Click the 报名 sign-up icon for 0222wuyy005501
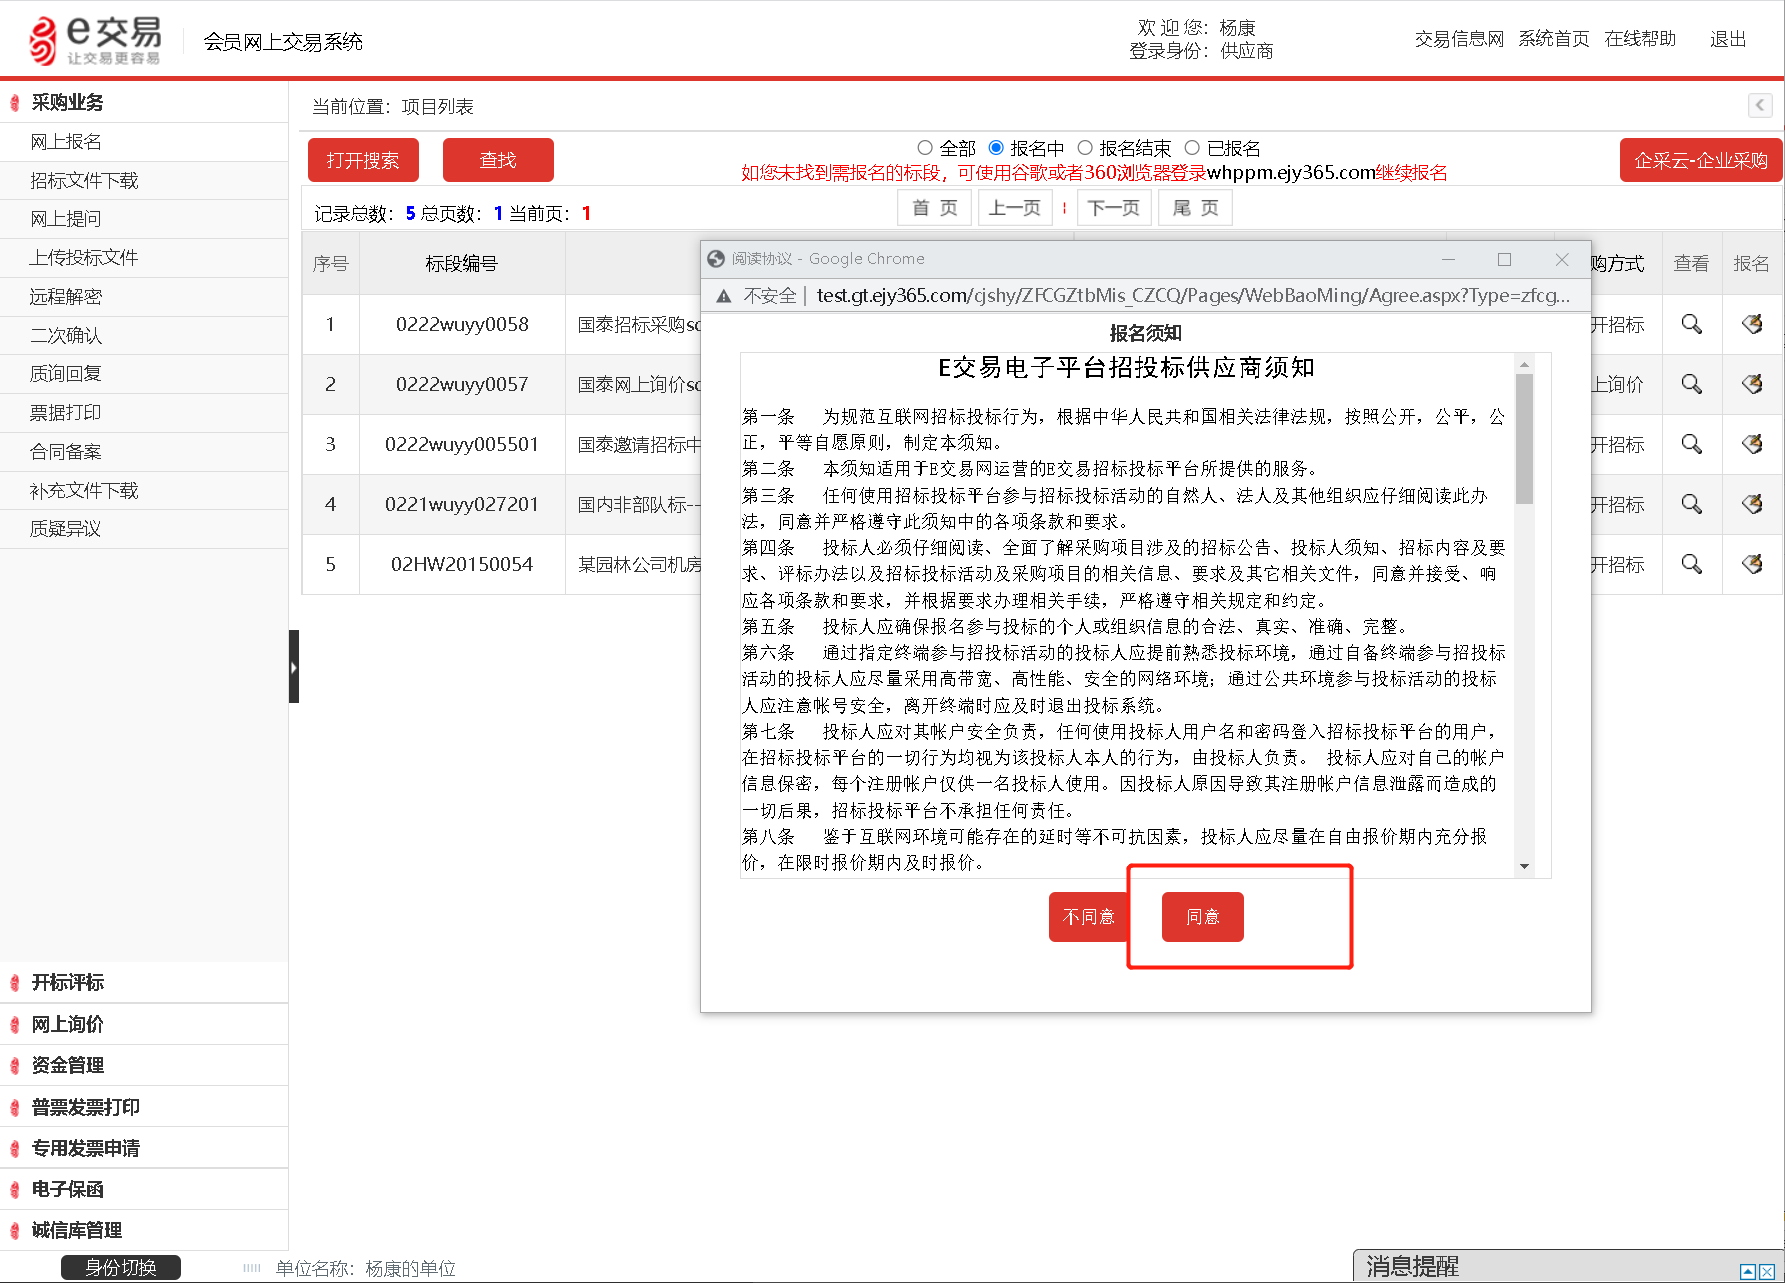The height and width of the screenshot is (1283, 1785). click(x=1752, y=444)
